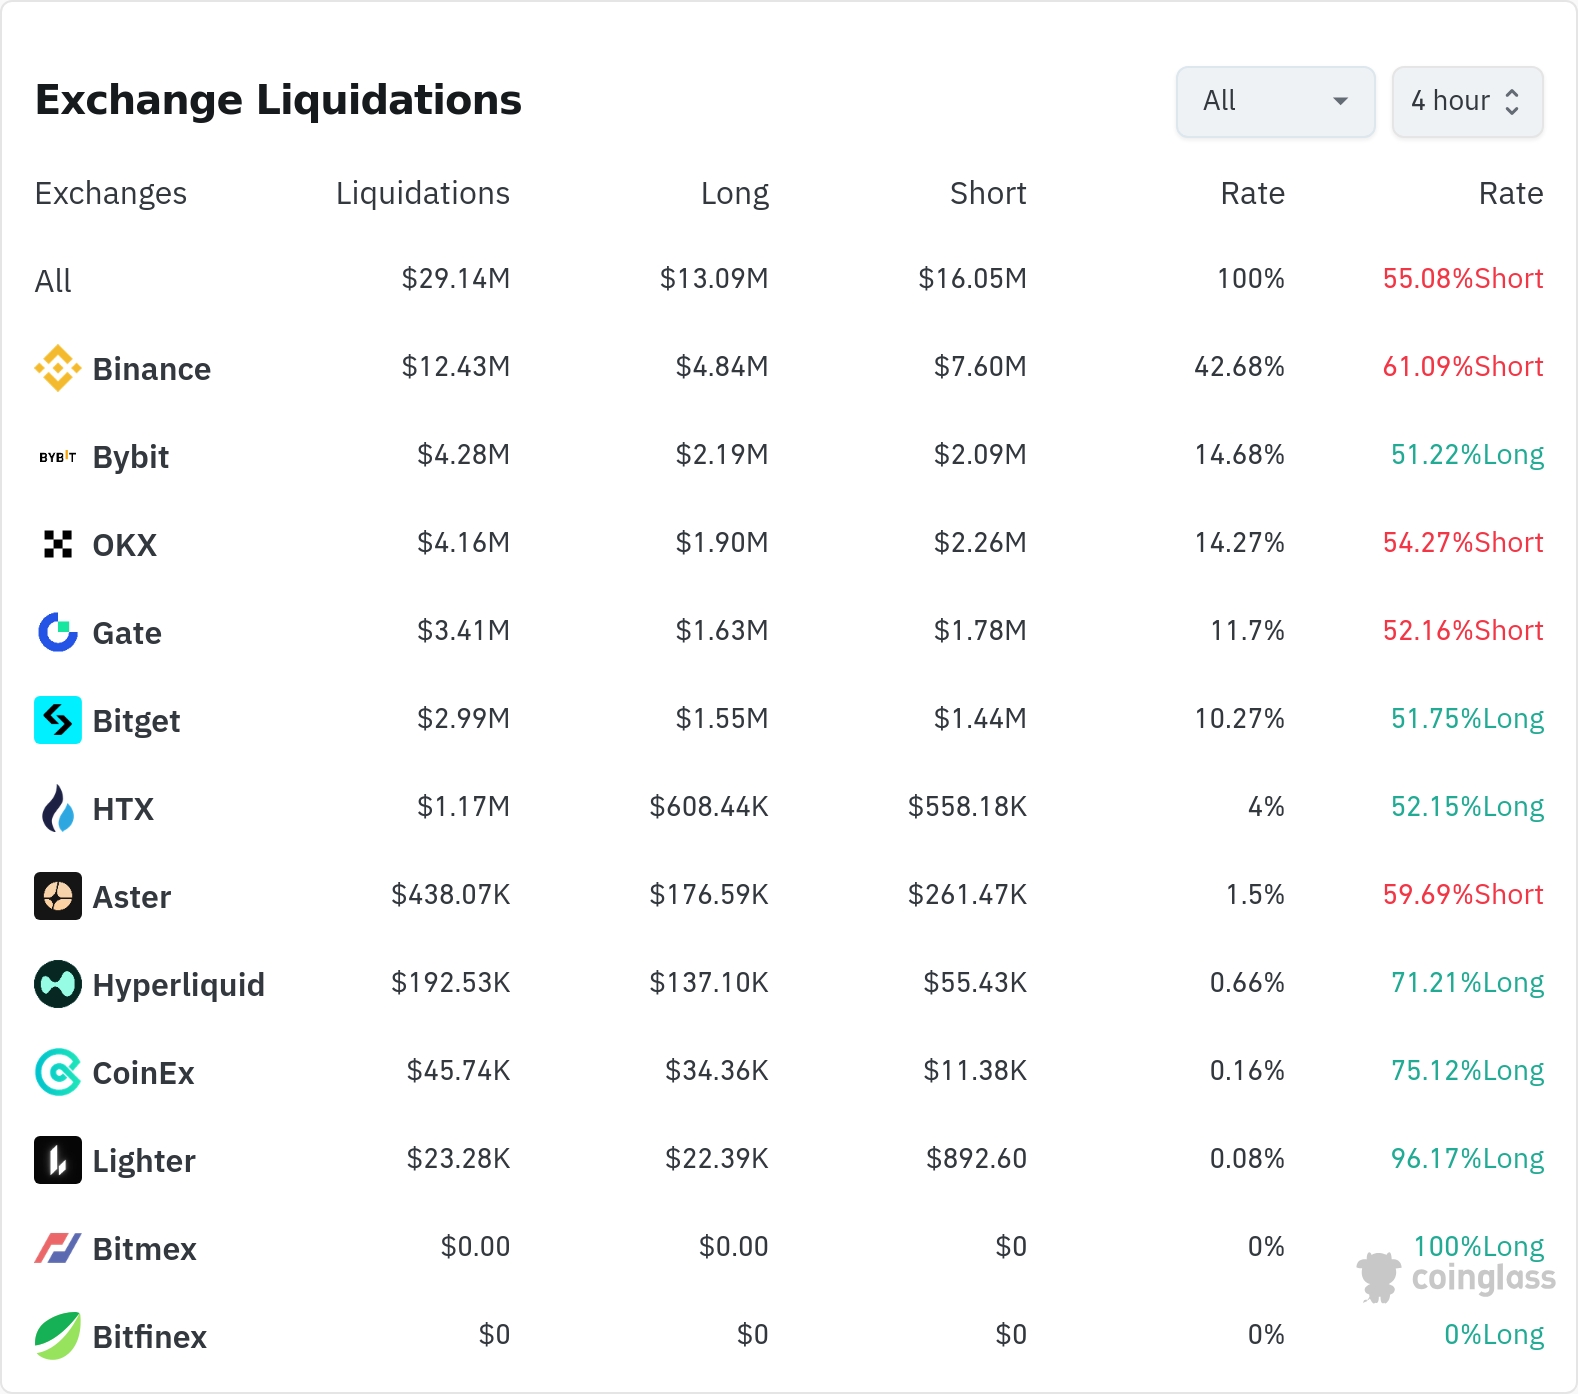Sort by the Long column header
The width and height of the screenshot is (1578, 1394).
coord(734,193)
